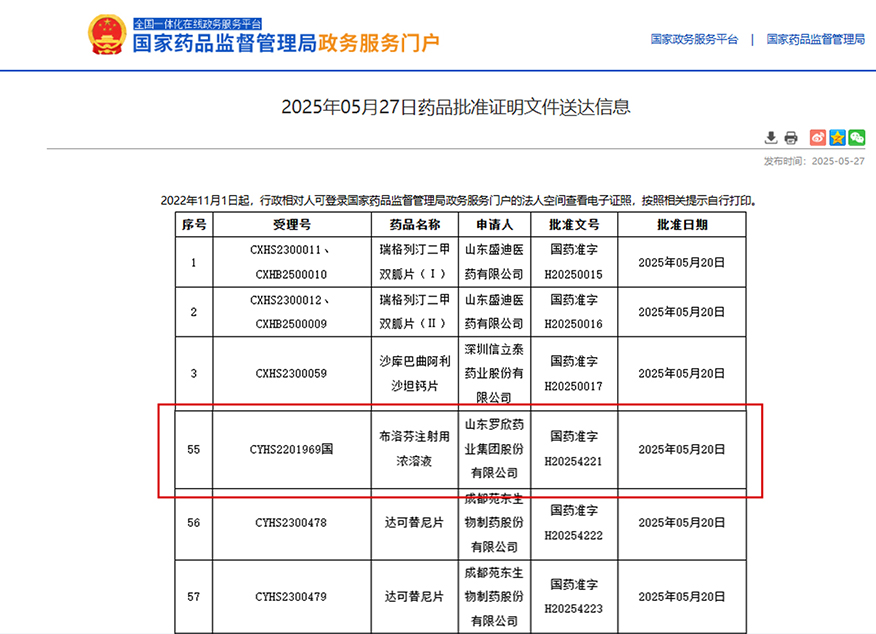Click the download icon above the table
This screenshot has width=876, height=634.
tap(770, 137)
